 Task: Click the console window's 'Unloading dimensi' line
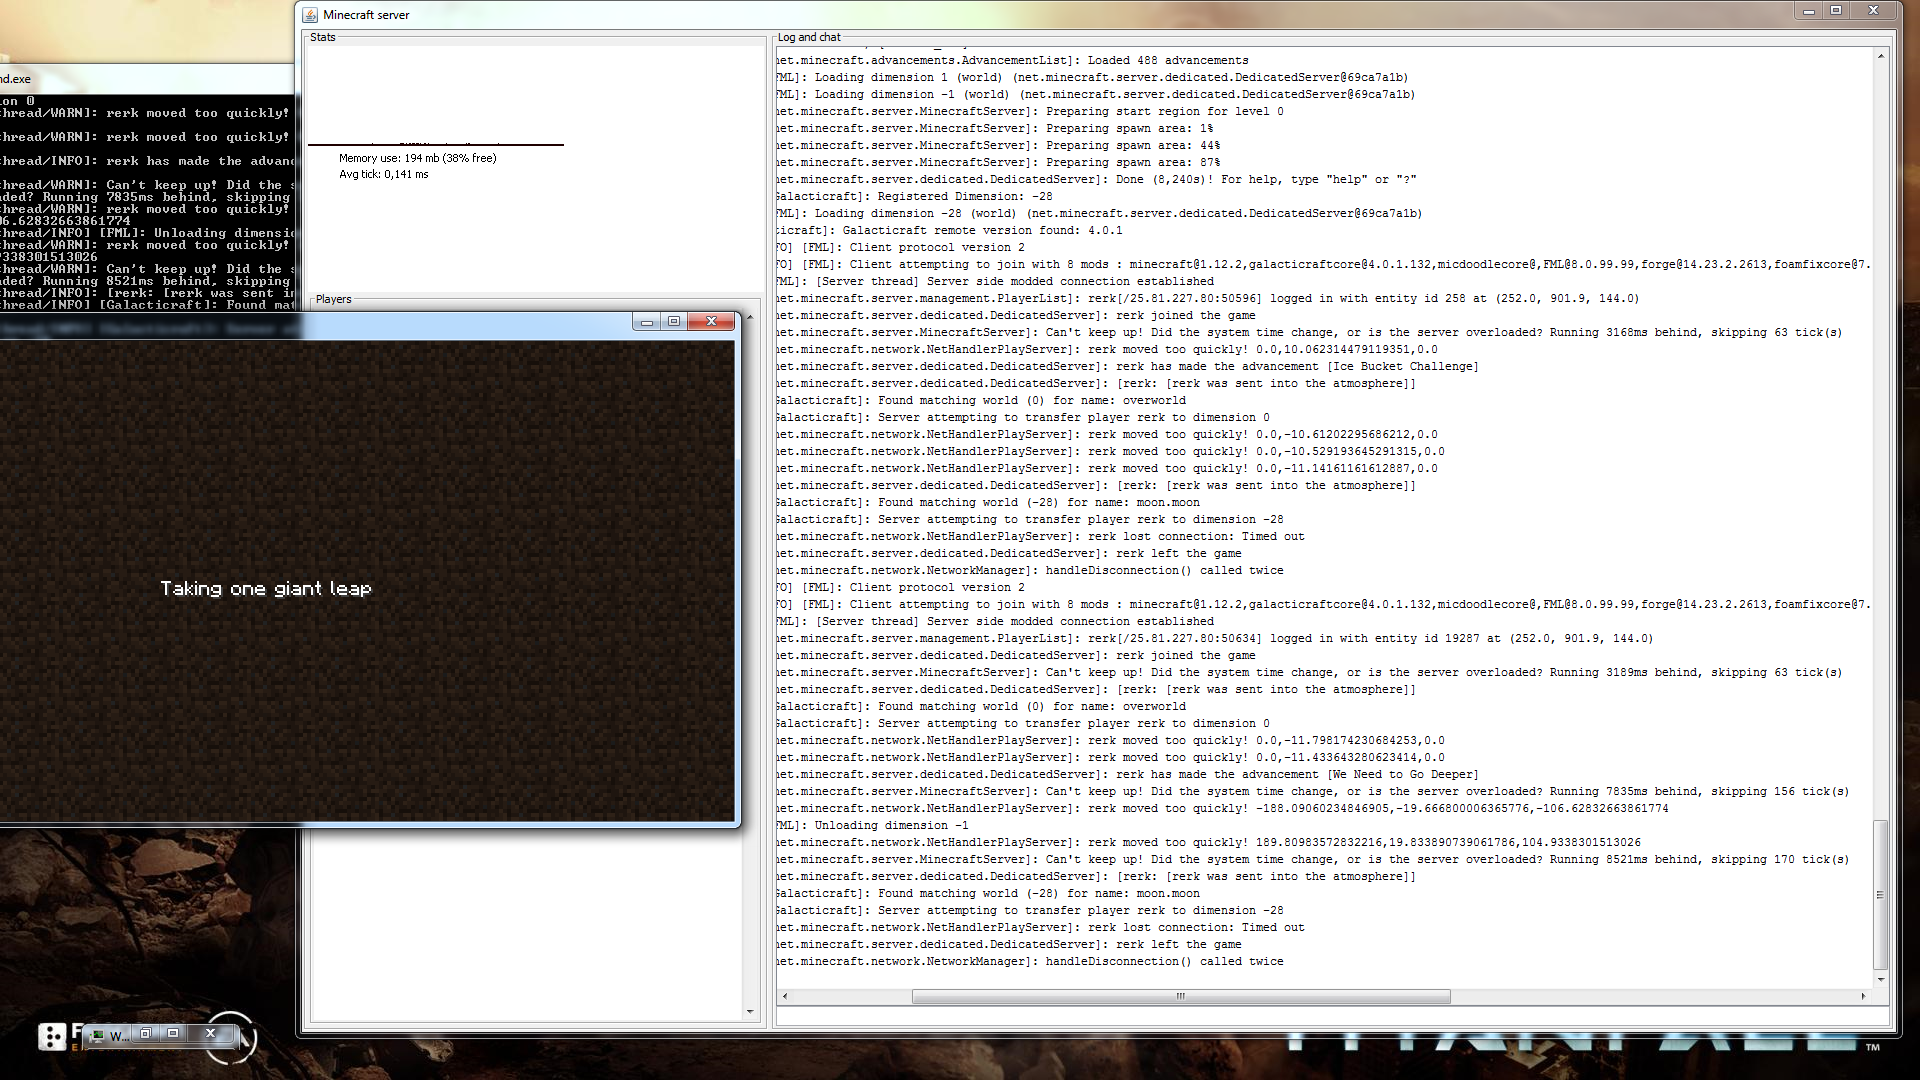point(148,233)
